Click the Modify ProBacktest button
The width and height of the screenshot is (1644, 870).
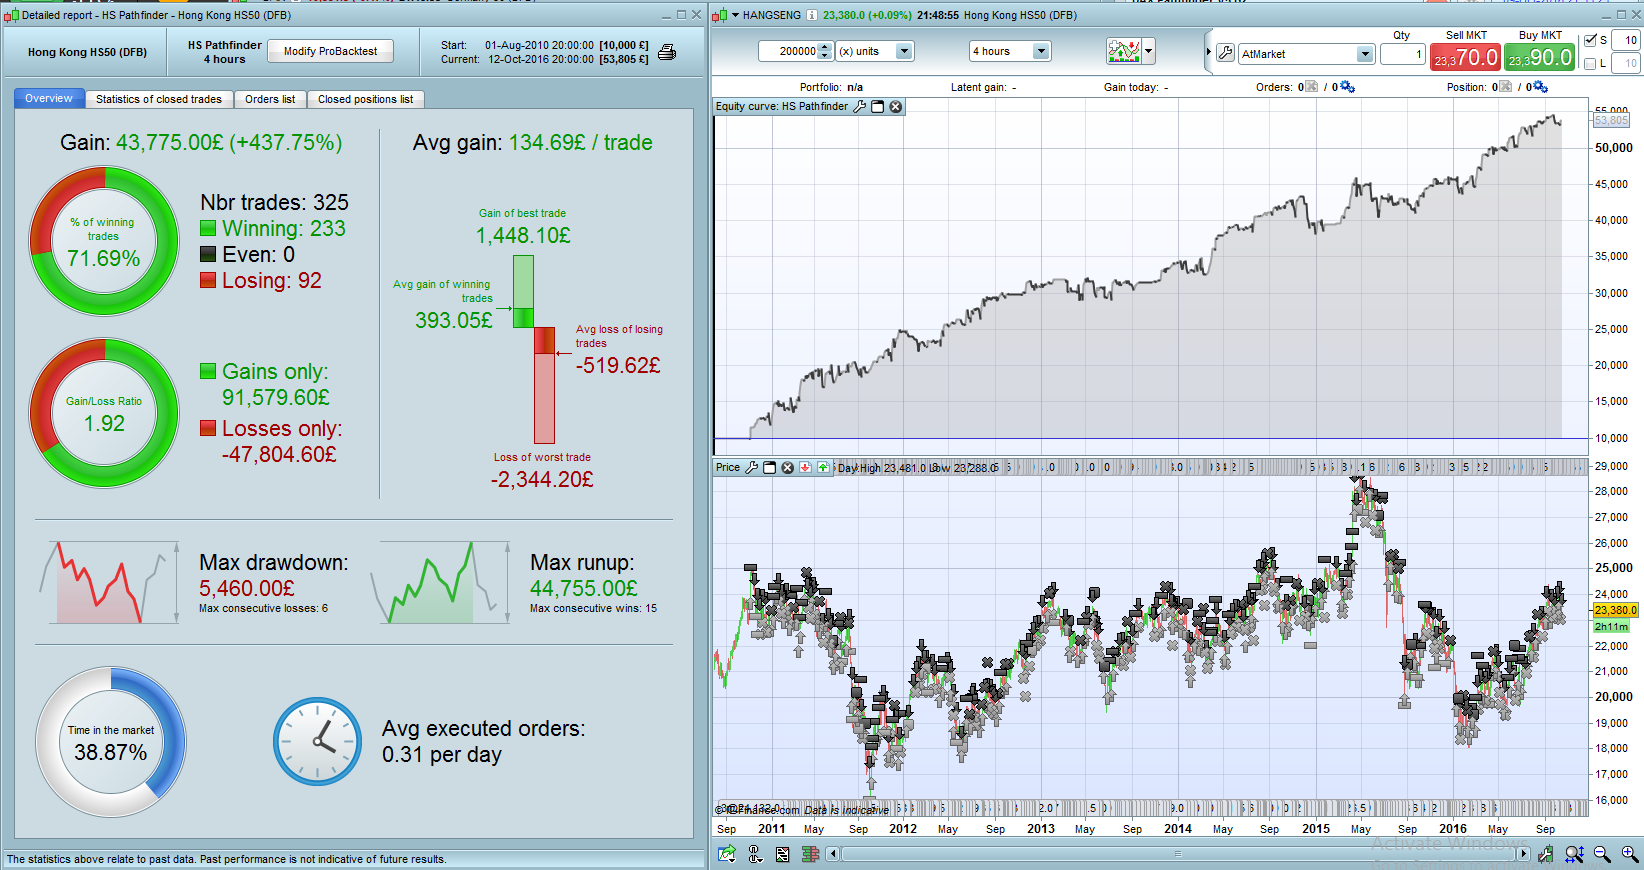tap(330, 51)
